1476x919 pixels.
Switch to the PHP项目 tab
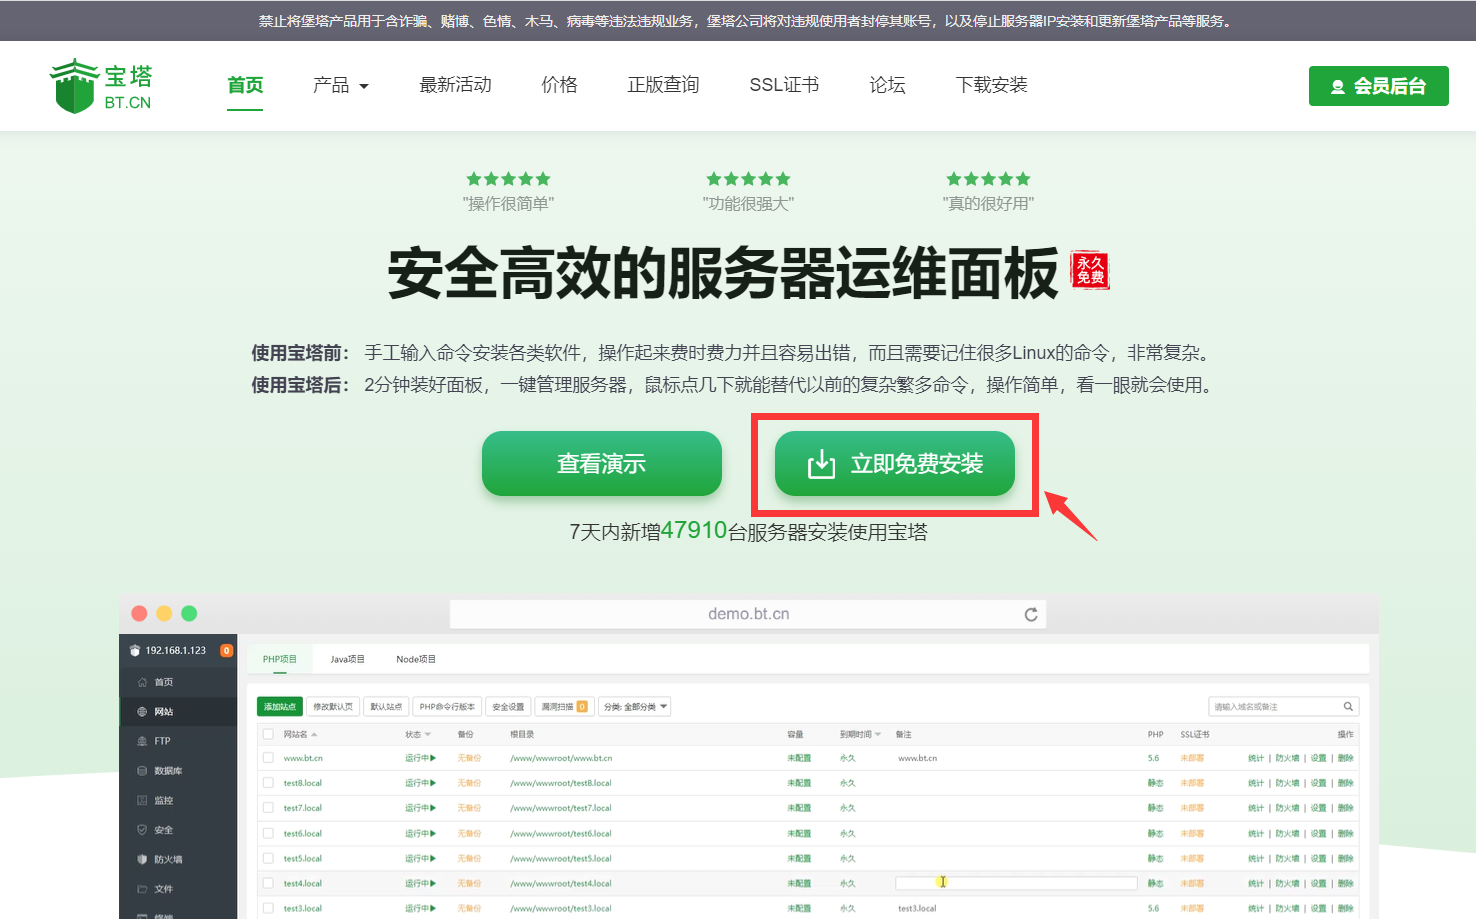[280, 659]
